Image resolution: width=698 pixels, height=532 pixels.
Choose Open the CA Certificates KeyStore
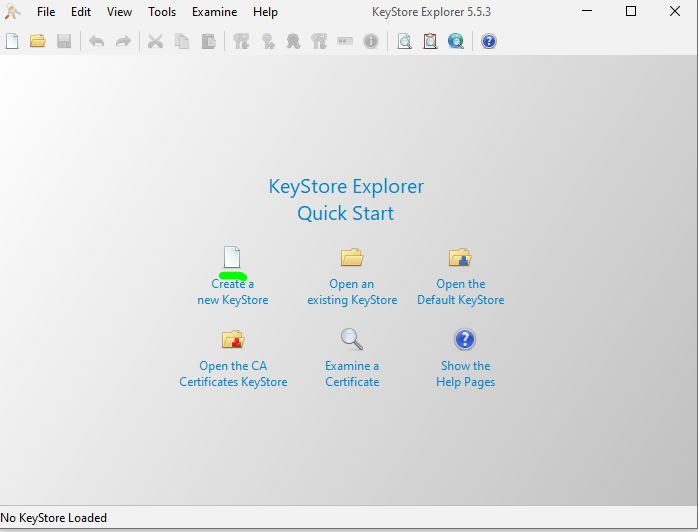[x=233, y=358]
